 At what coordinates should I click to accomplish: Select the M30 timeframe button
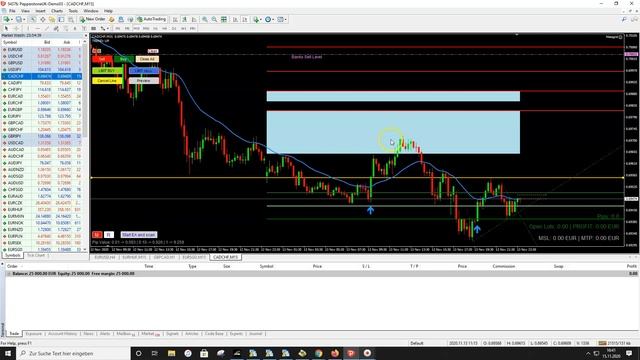tap(146, 28)
